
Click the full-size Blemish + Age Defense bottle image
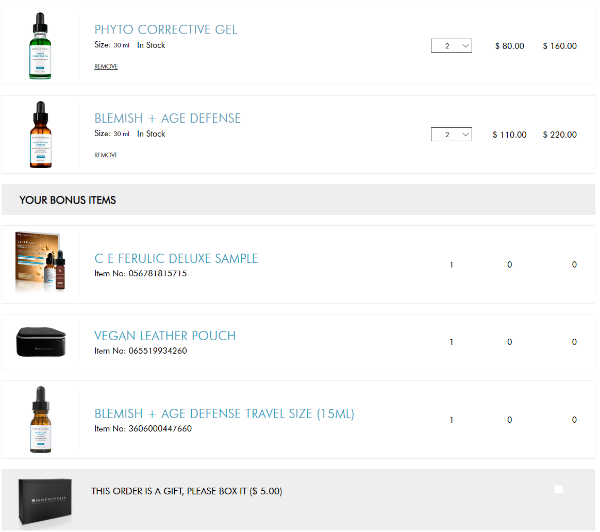click(x=40, y=134)
